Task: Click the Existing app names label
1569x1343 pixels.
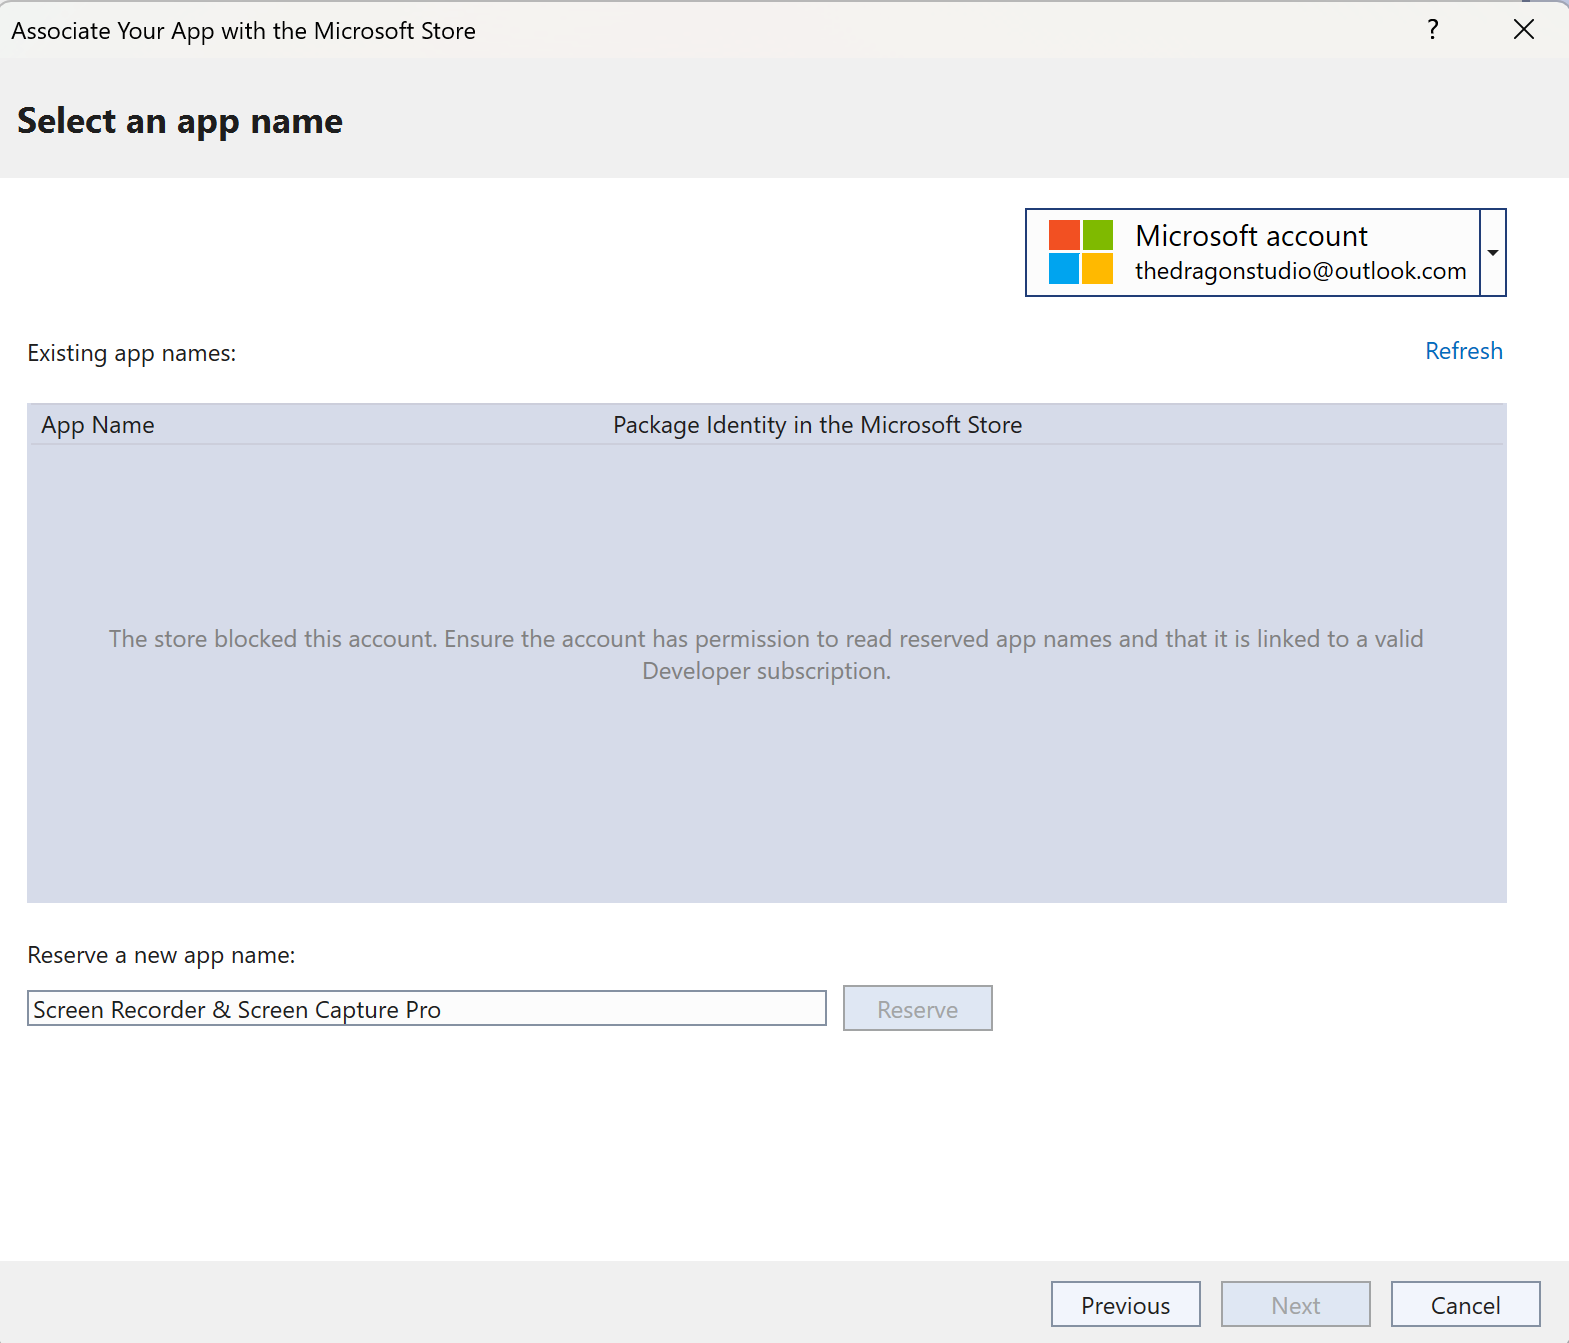Action: tap(132, 353)
